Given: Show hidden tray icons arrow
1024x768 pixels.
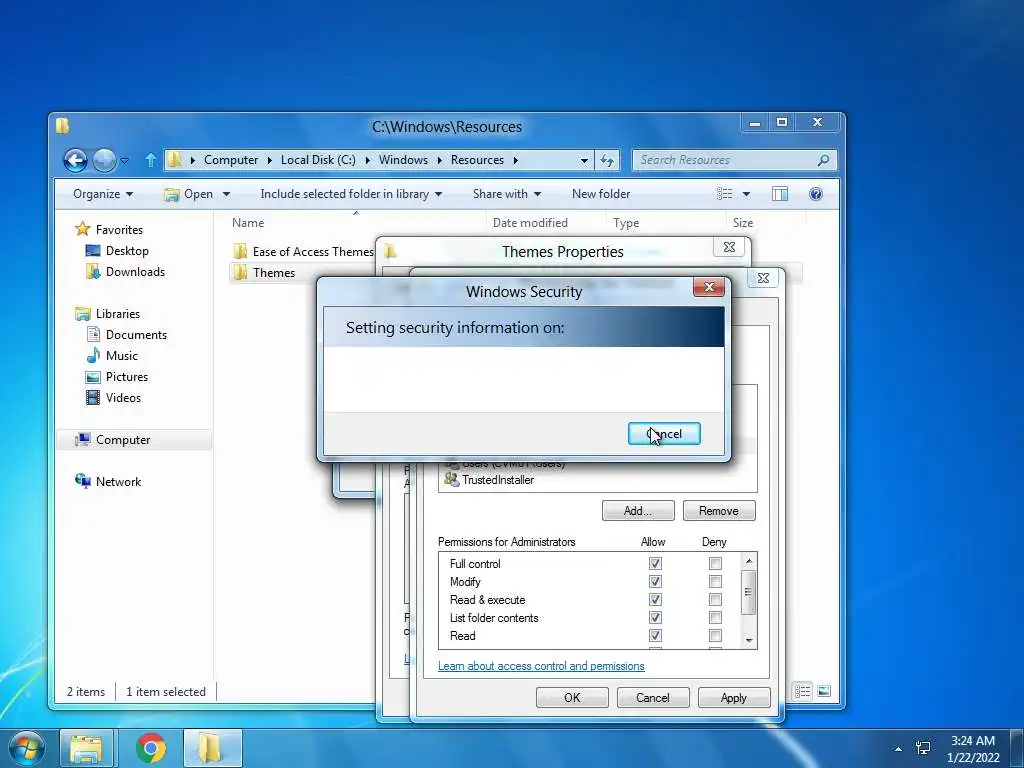Looking at the screenshot, I should (899, 749).
